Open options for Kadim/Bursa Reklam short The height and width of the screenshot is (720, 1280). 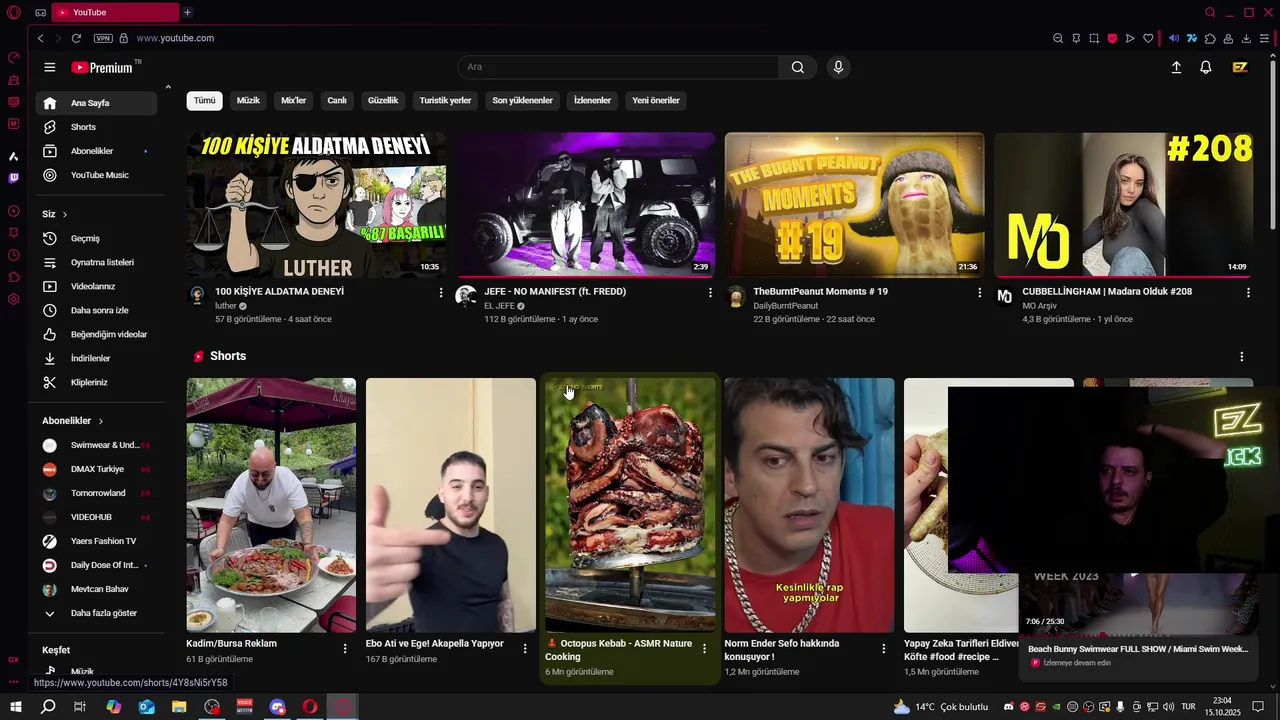point(345,649)
